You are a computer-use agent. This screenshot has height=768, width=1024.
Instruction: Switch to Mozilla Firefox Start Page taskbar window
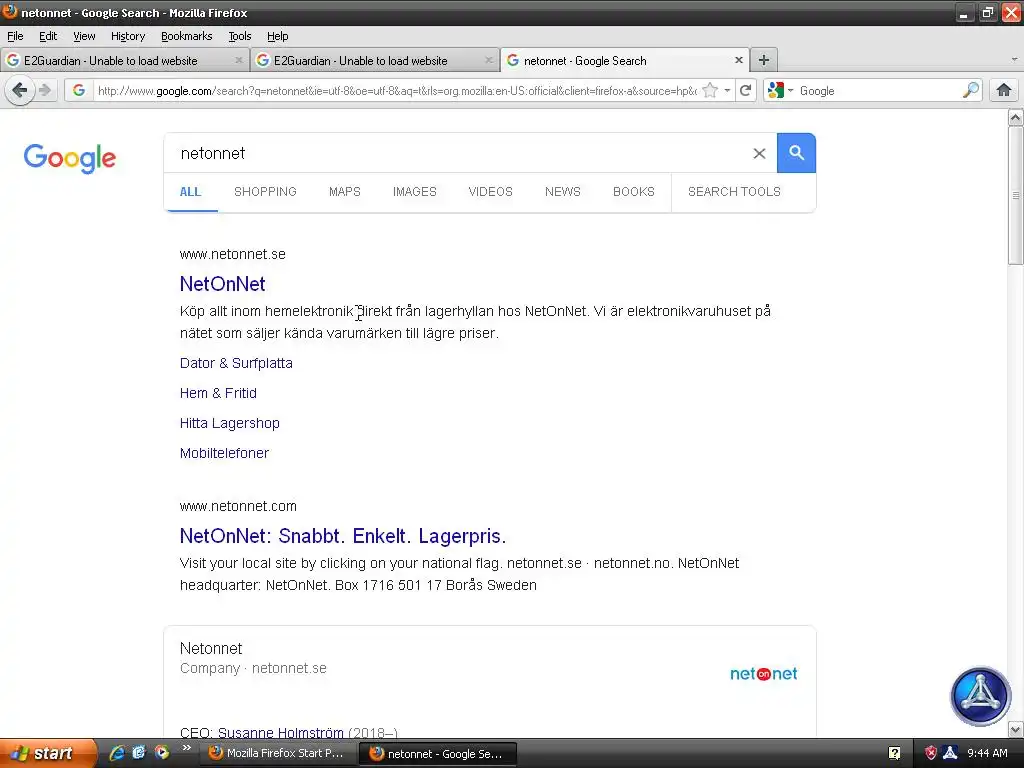coord(278,754)
